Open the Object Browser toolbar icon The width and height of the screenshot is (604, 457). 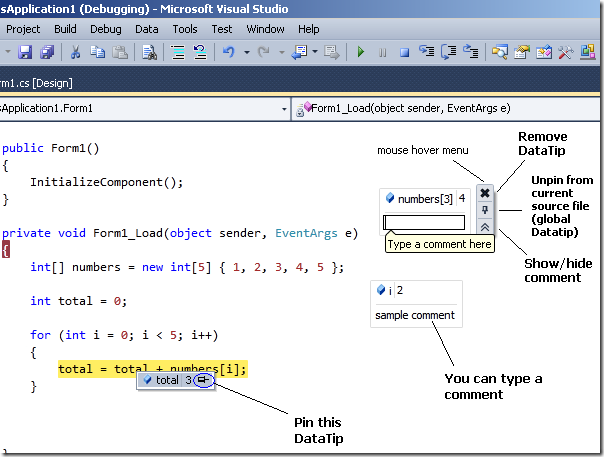(x=544, y=52)
